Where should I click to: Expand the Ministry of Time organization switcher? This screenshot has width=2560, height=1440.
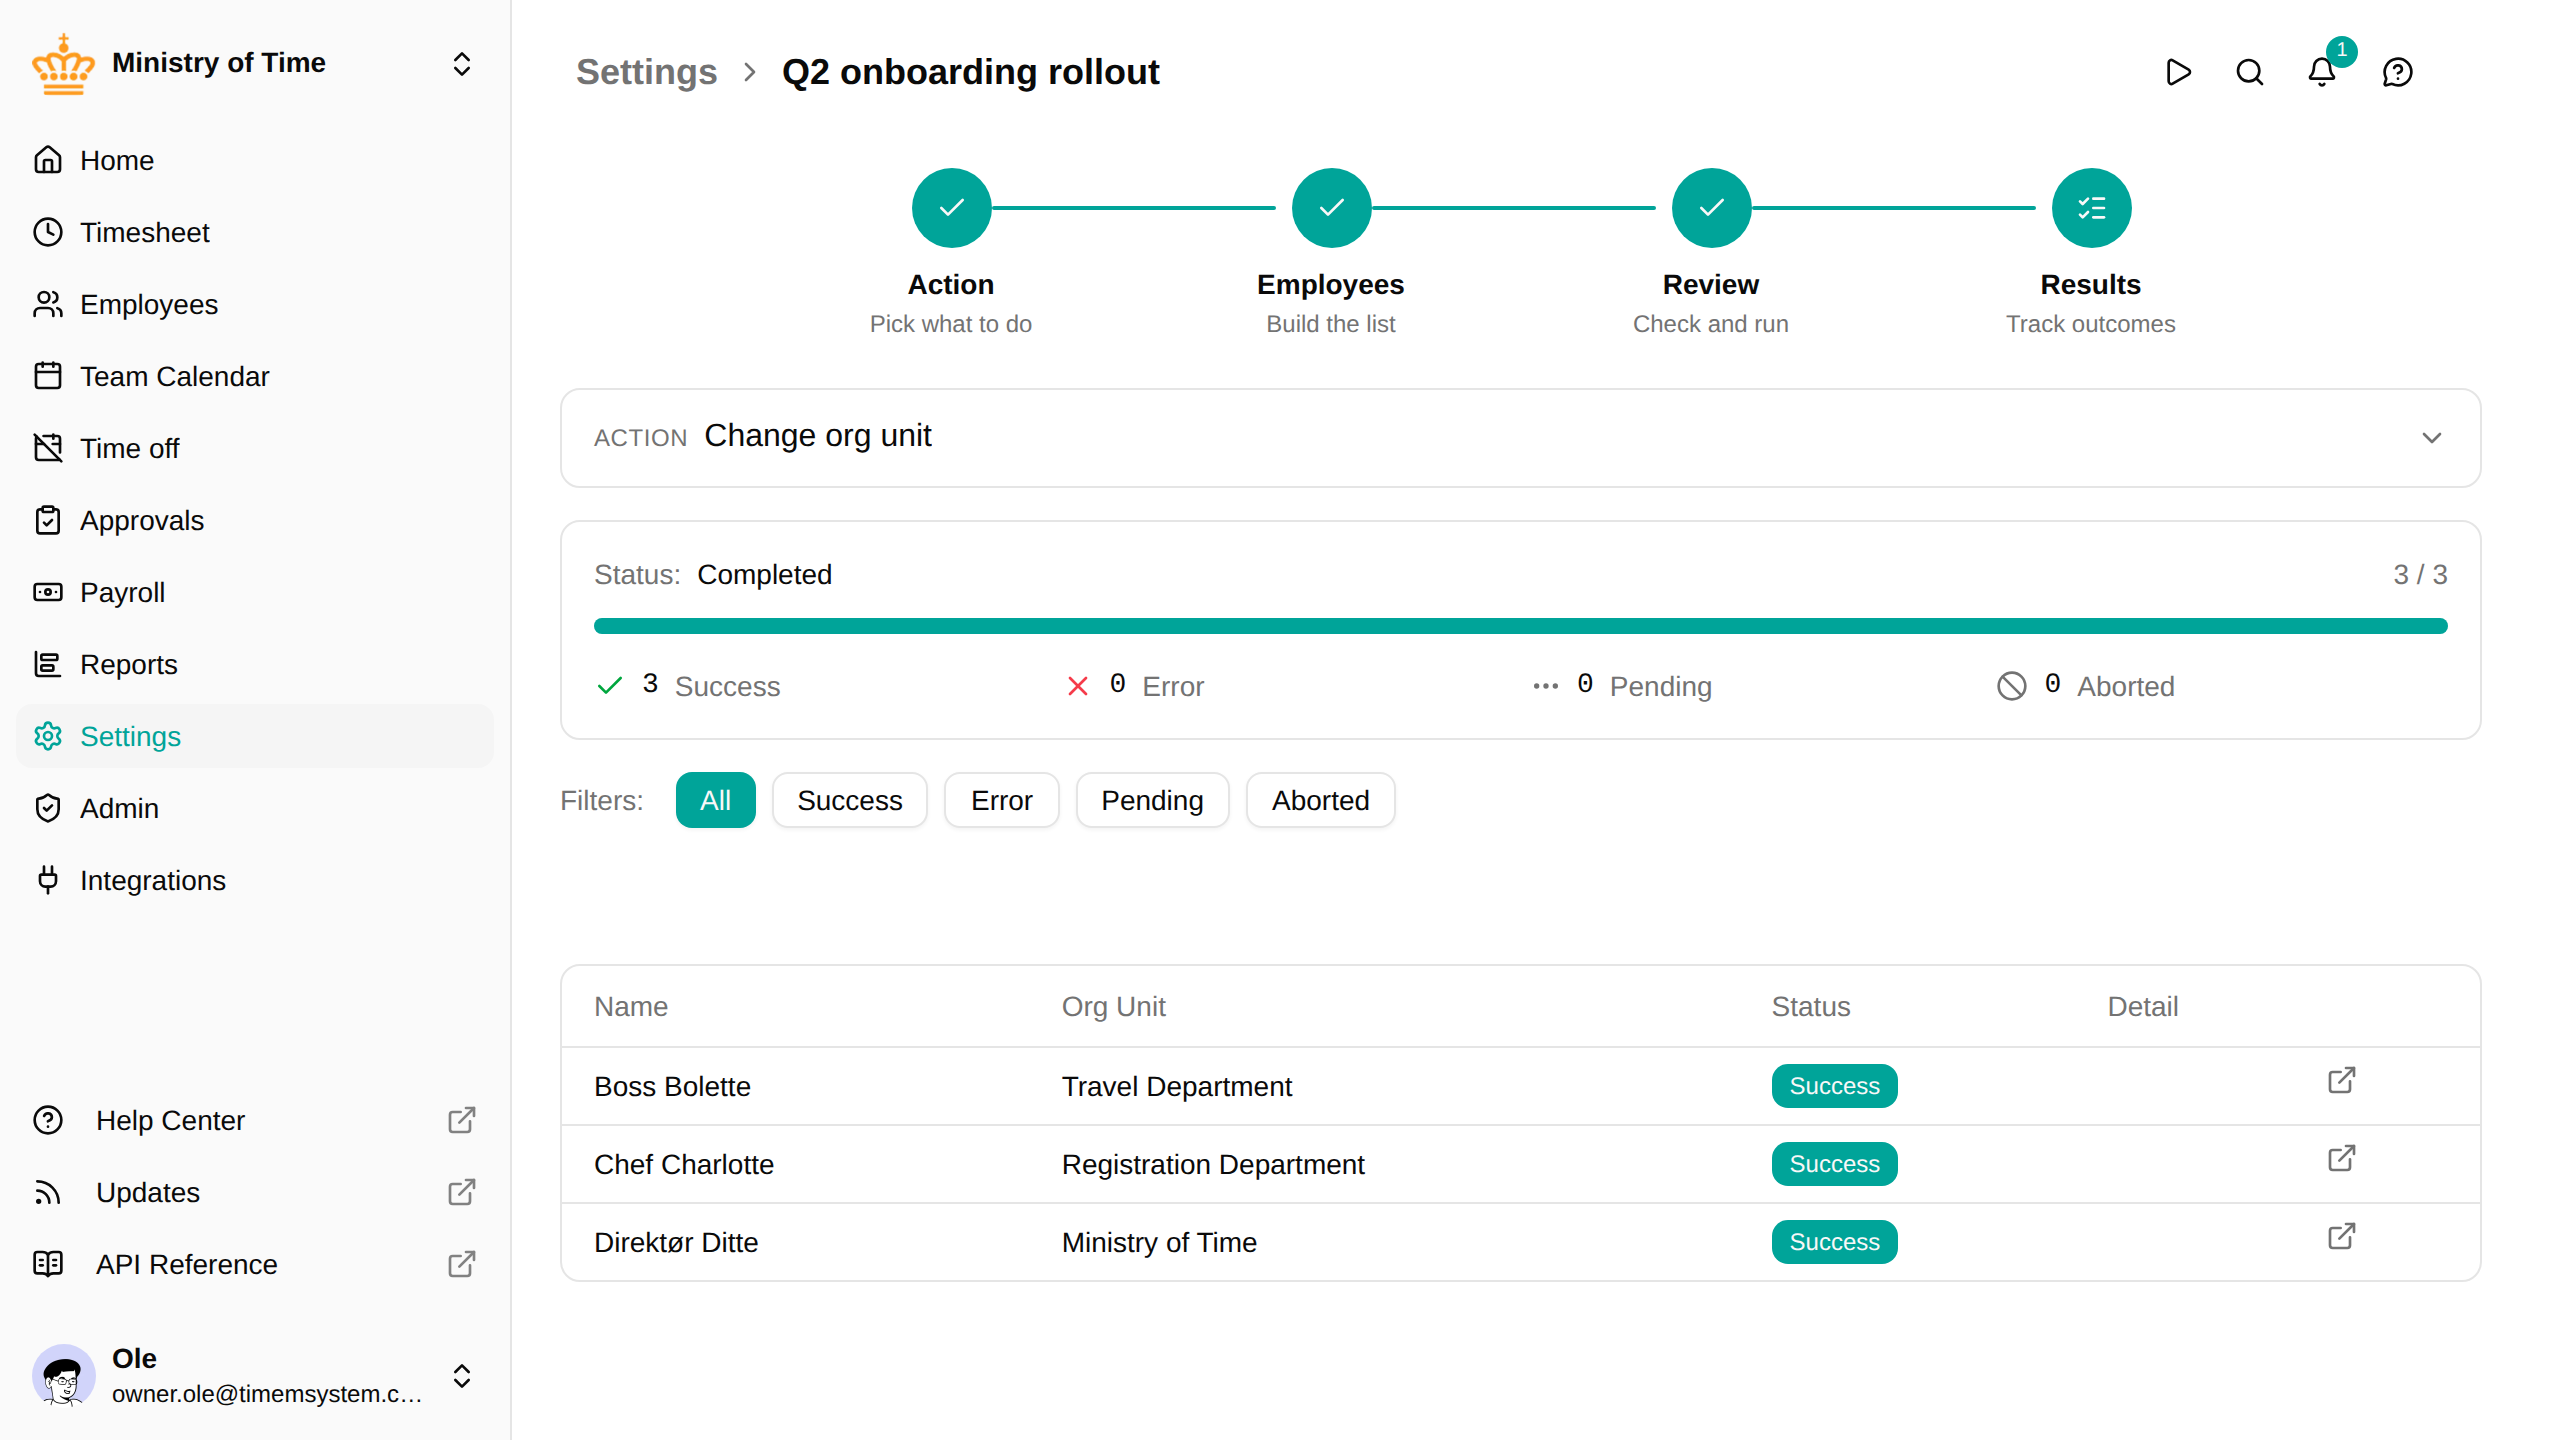[x=461, y=64]
